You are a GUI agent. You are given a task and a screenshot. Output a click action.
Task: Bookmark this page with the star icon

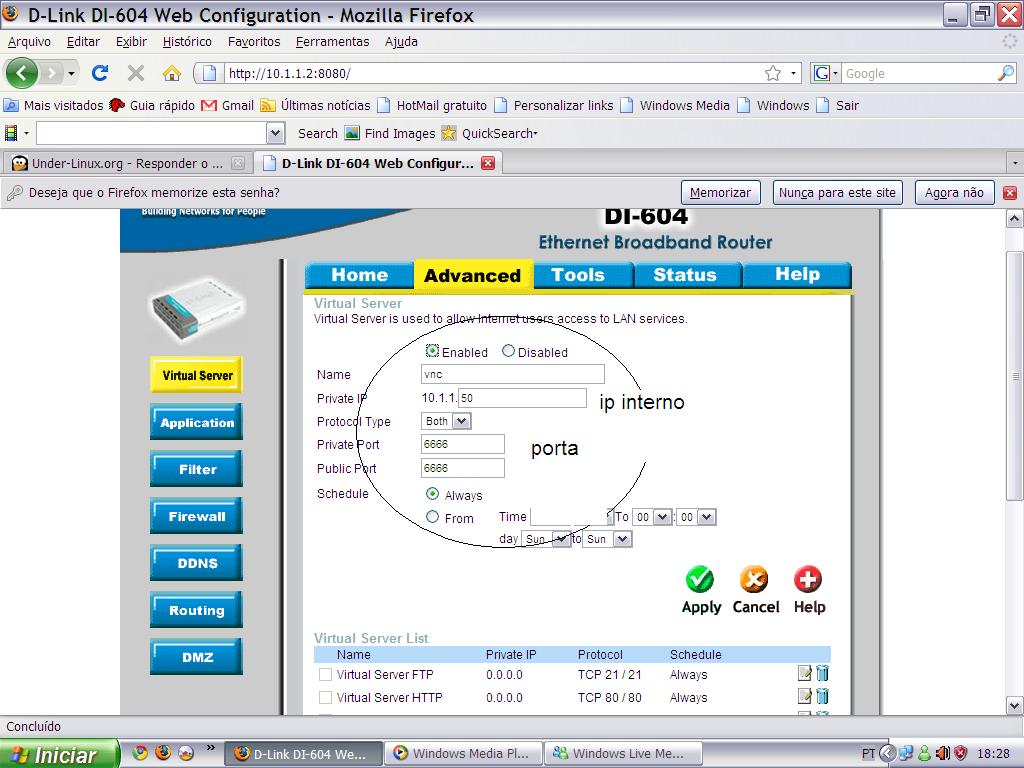click(x=773, y=73)
